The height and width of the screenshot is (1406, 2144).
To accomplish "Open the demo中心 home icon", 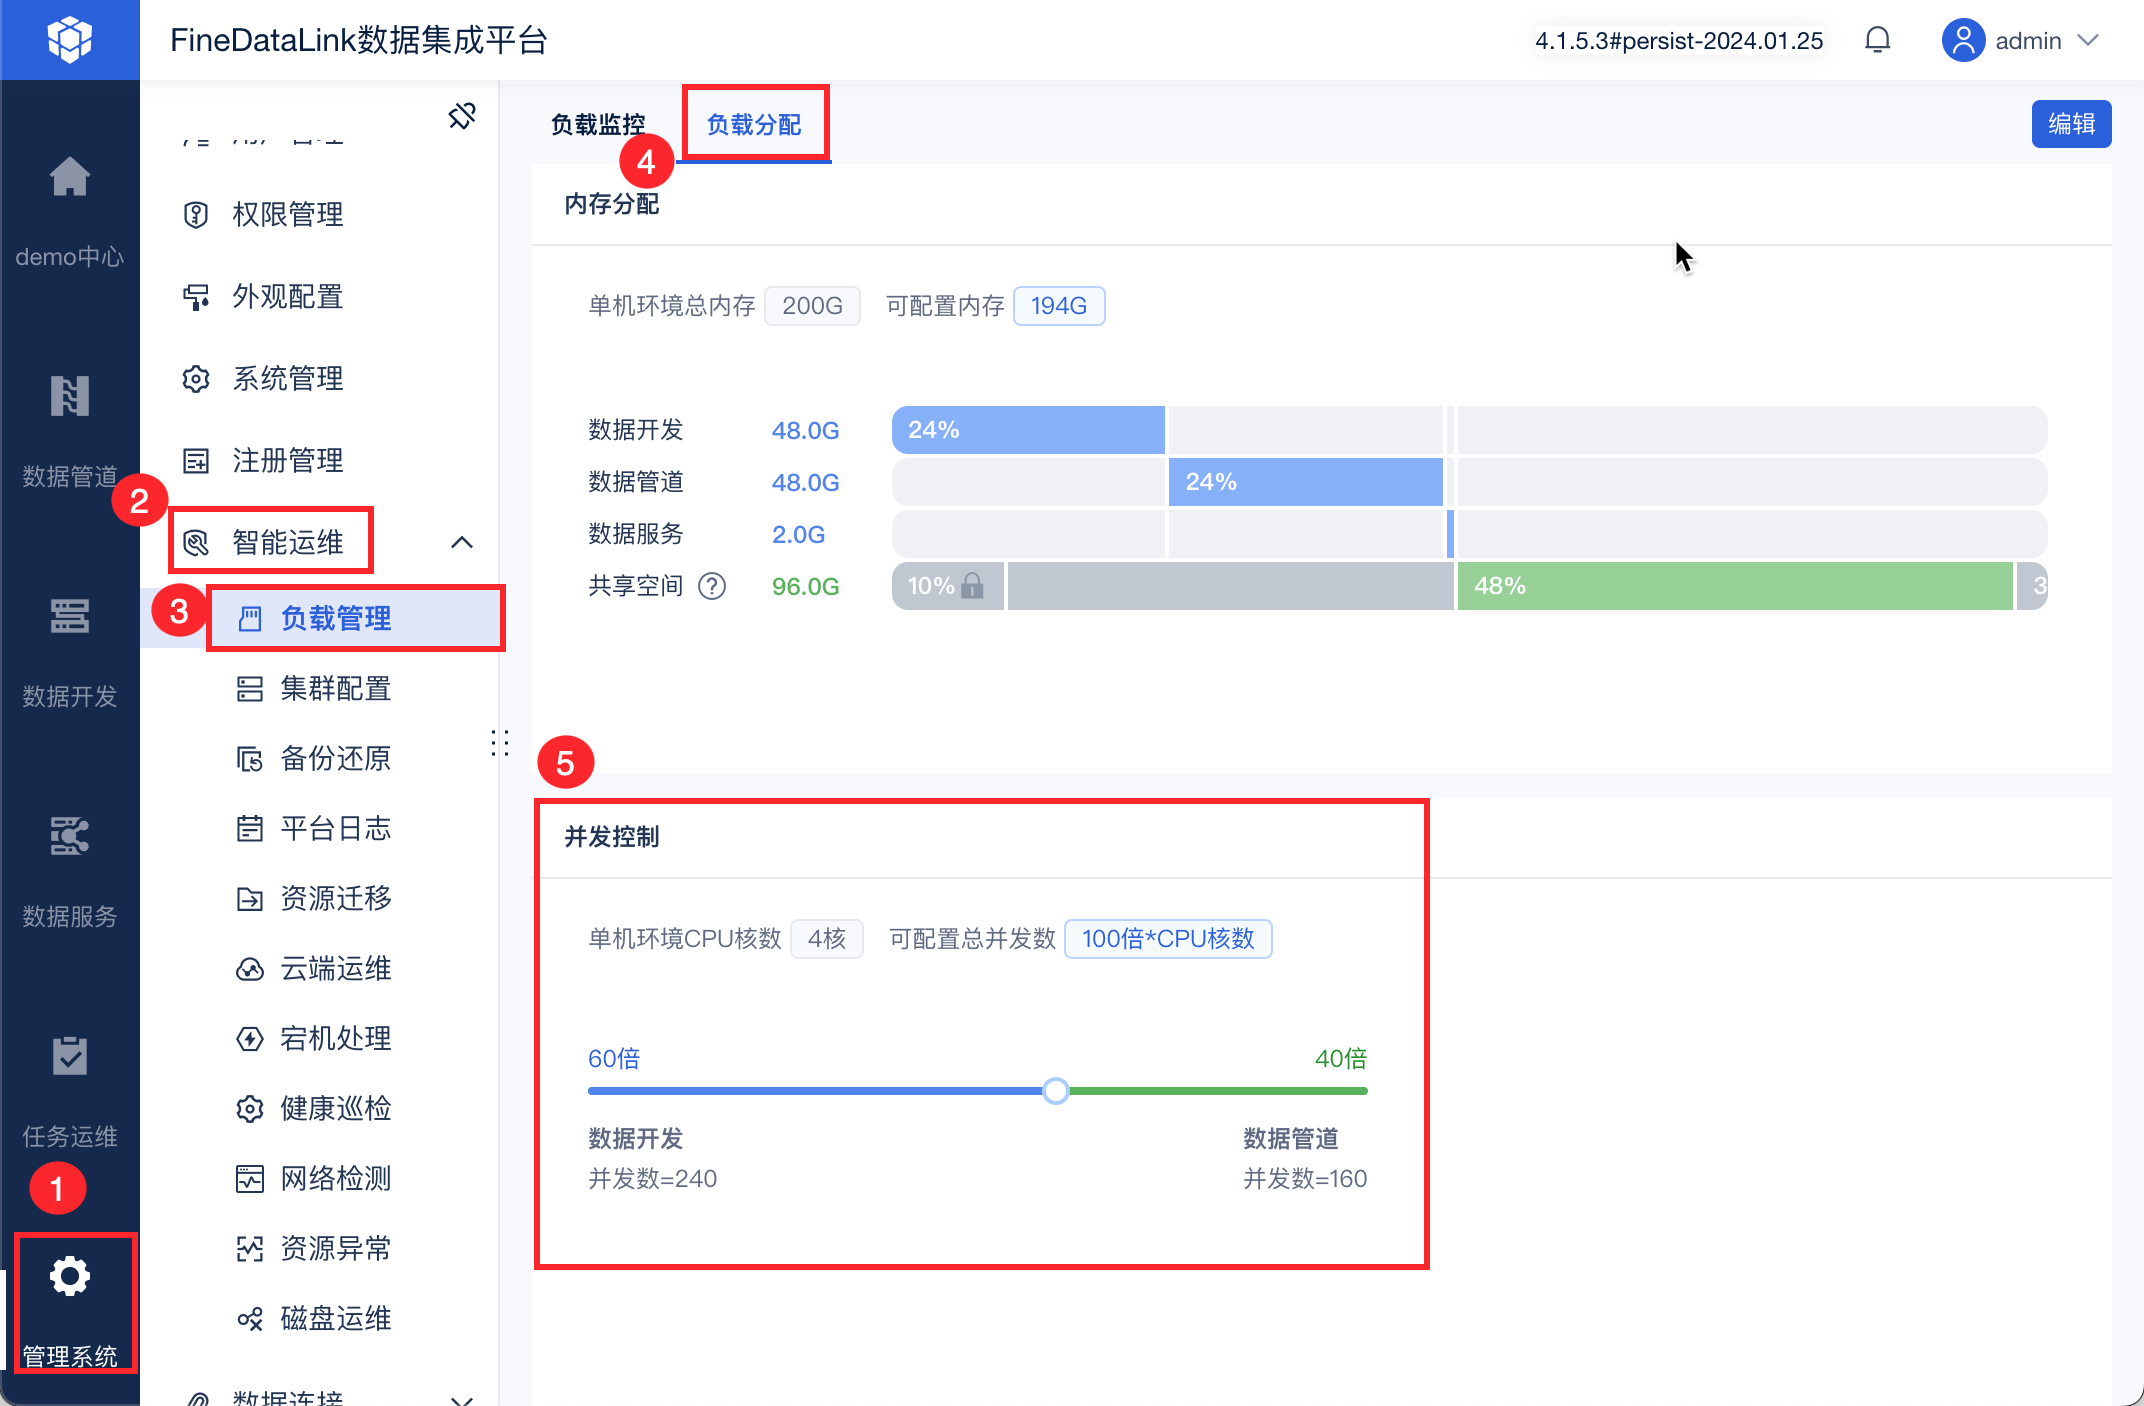I will (x=69, y=177).
